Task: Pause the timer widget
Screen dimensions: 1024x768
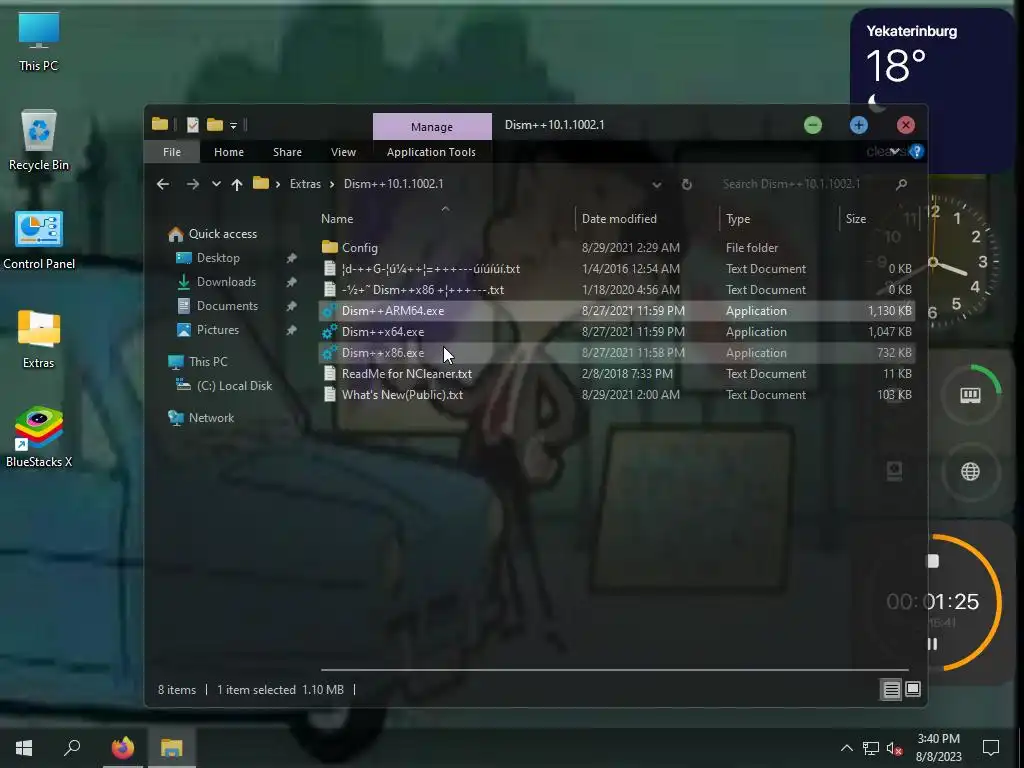Action: 933,645
